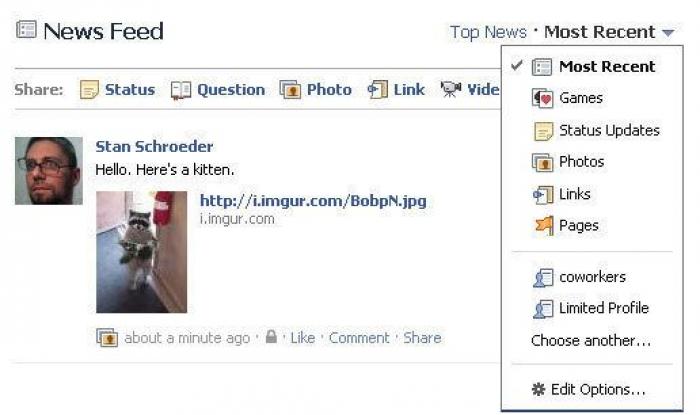The width and height of the screenshot is (700, 415).
Task: Like Stan Schroeder's post
Action: pos(302,338)
